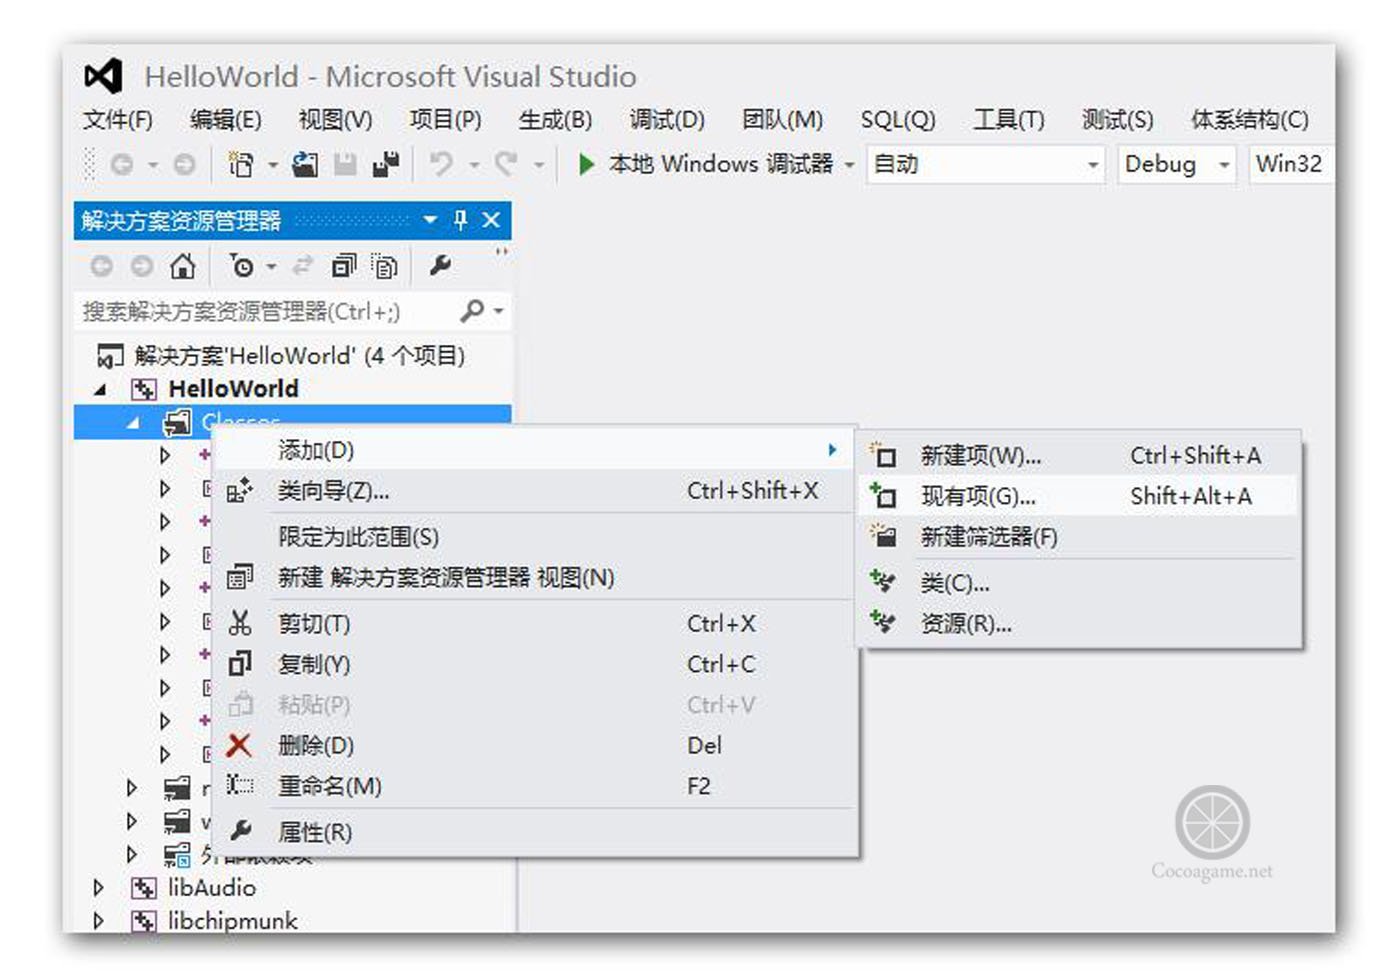The height and width of the screenshot is (977, 1400).
Task: Open the 视图(V) menu
Action: (x=336, y=120)
